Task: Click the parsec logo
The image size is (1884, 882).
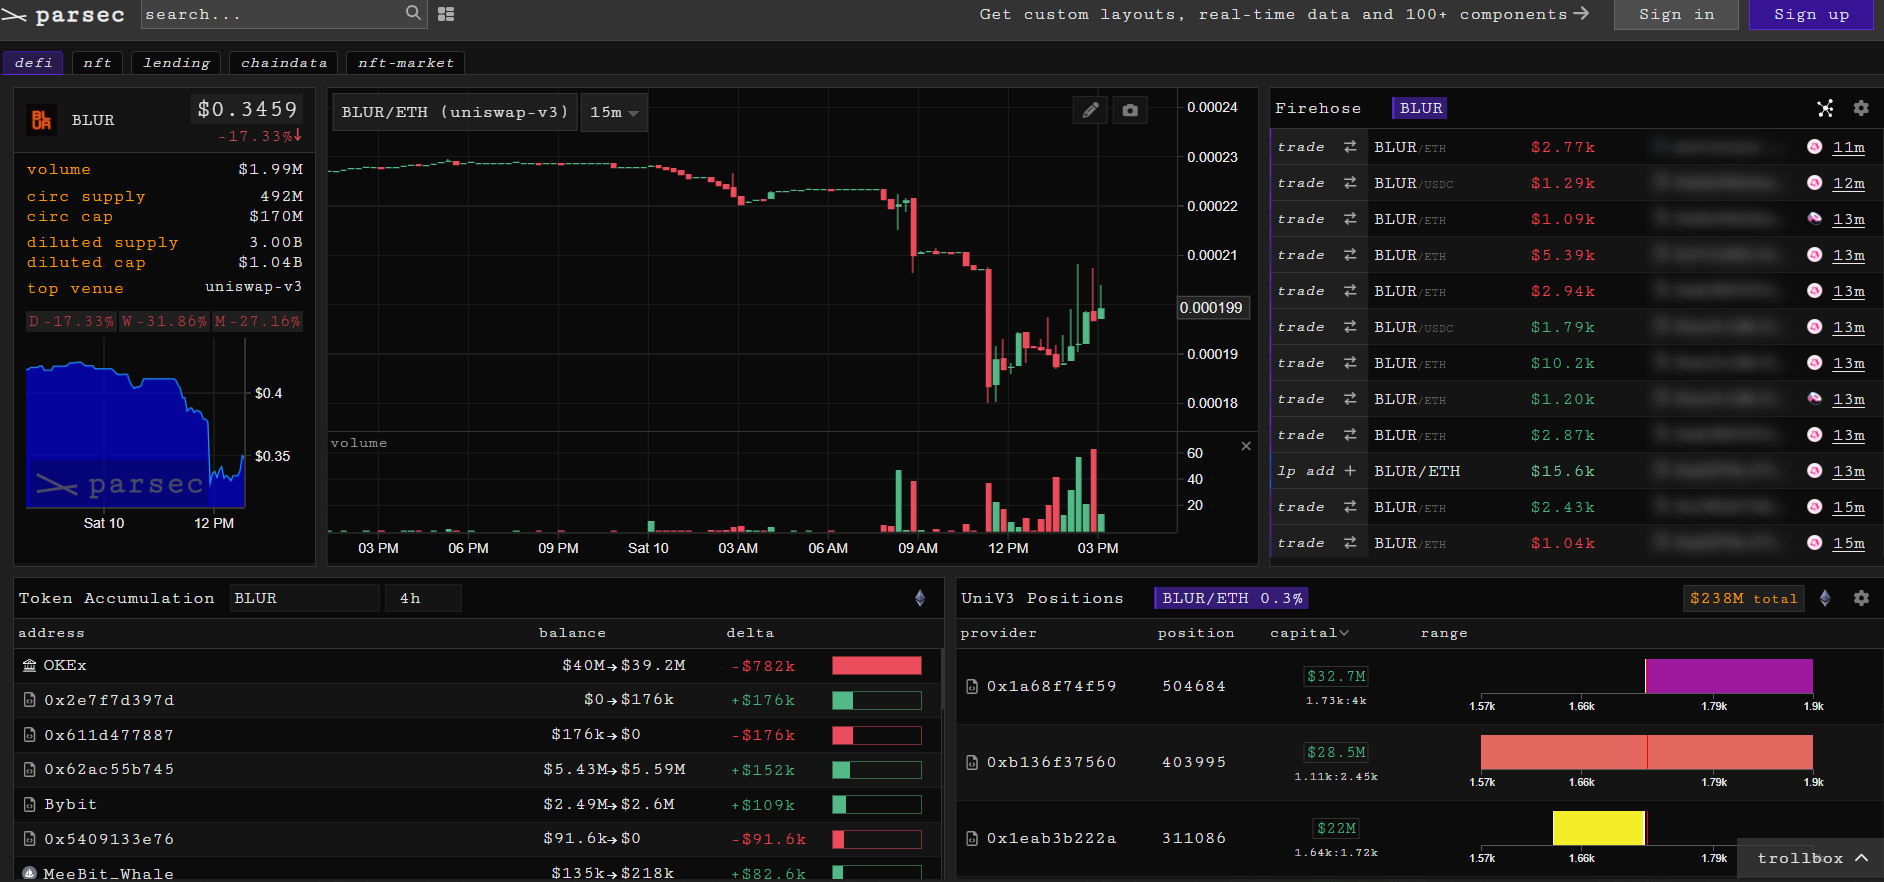Action: (x=63, y=15)
